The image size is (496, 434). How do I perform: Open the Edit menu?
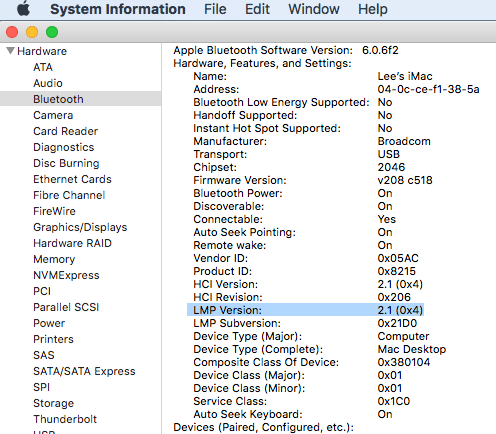point(257,9)
